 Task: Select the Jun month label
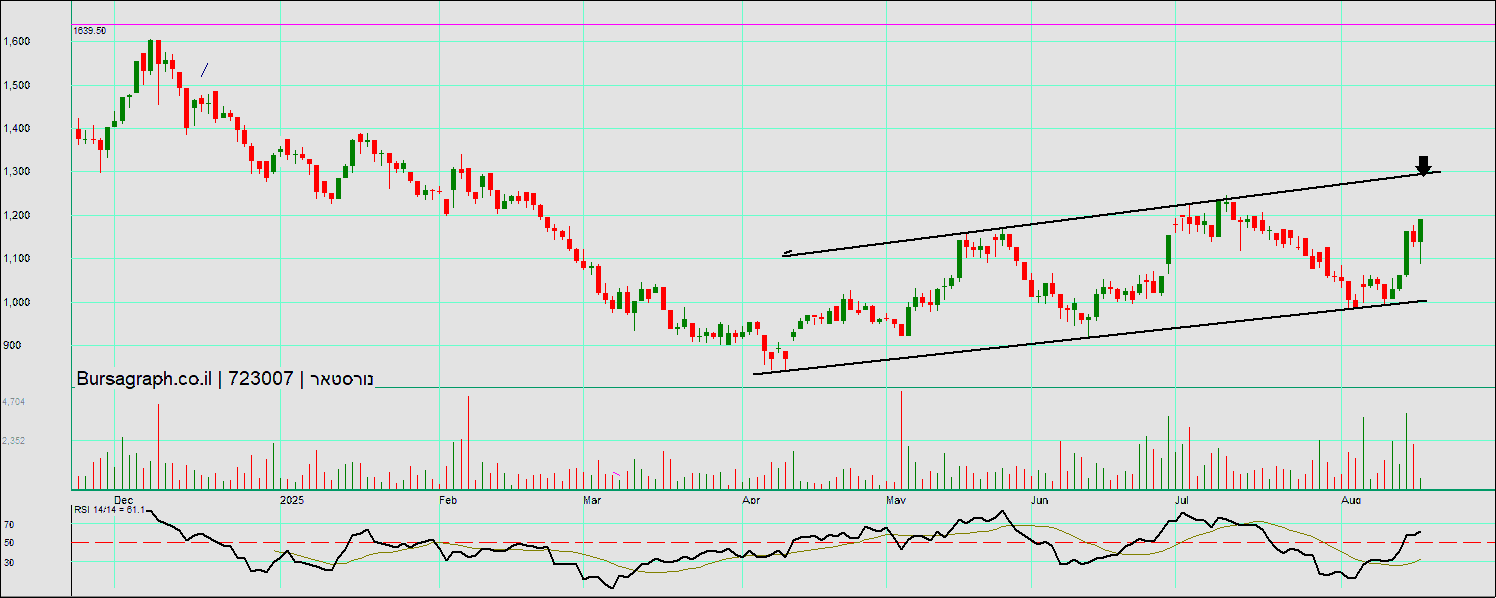tap(1040, 499)
